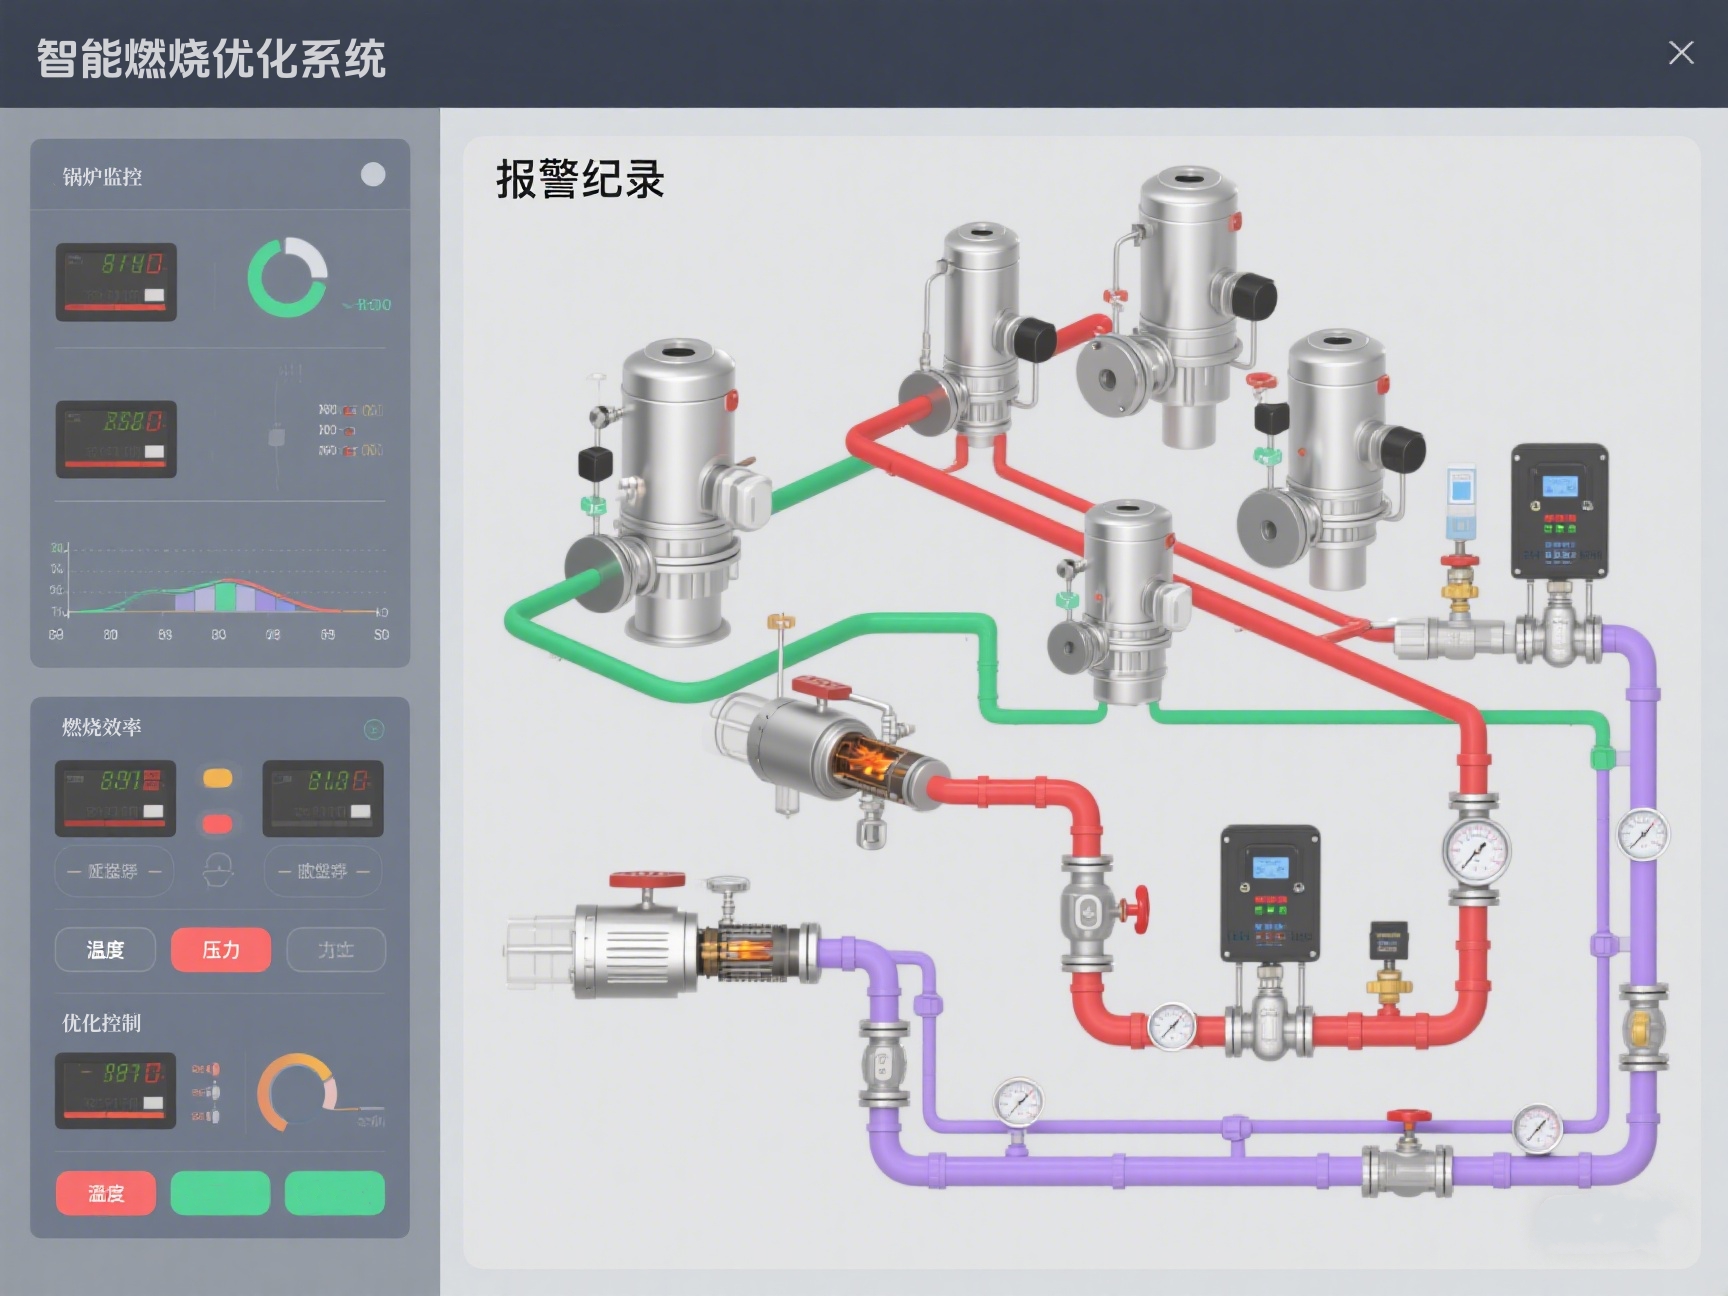Viewport: 1728px width, 1296px height.
Task: Switch to the red 压力 tab
Action: [221, 949]
